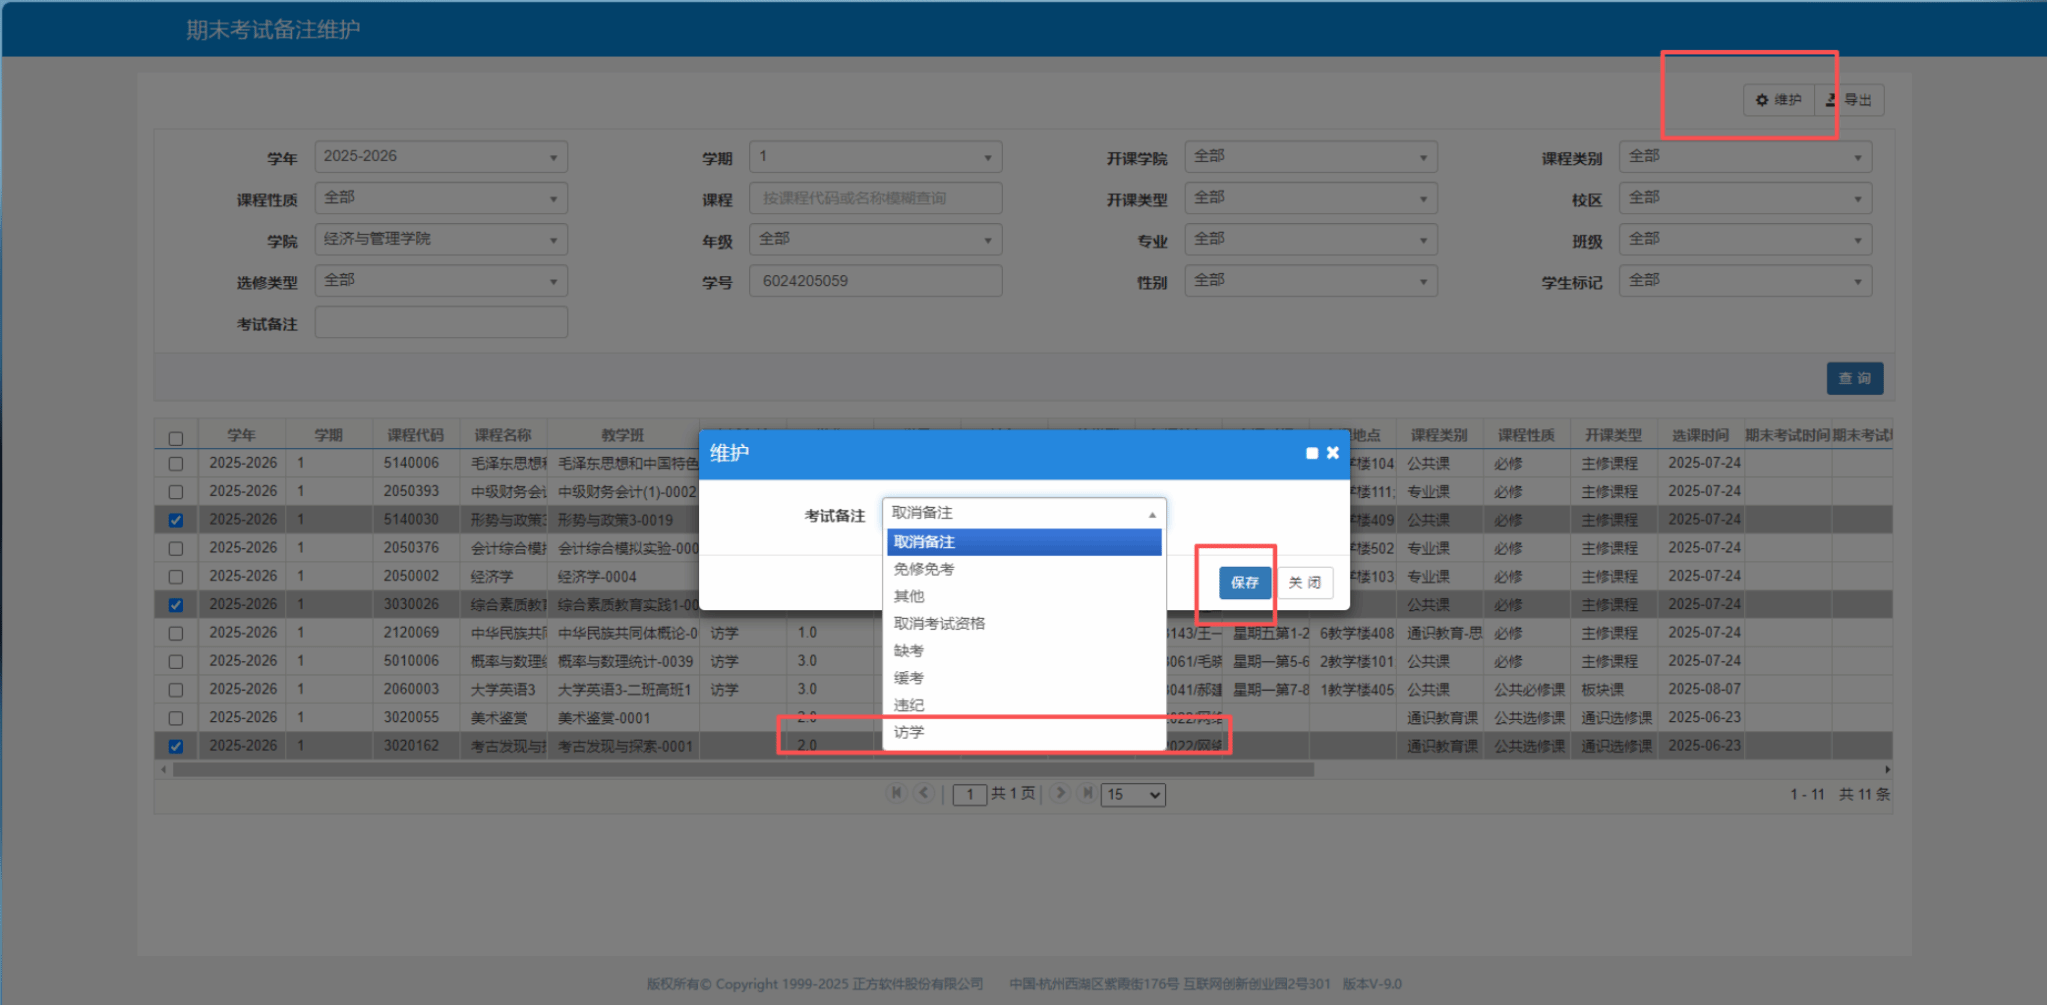Toggle the select-all checkbox in table header

(176, 438)
